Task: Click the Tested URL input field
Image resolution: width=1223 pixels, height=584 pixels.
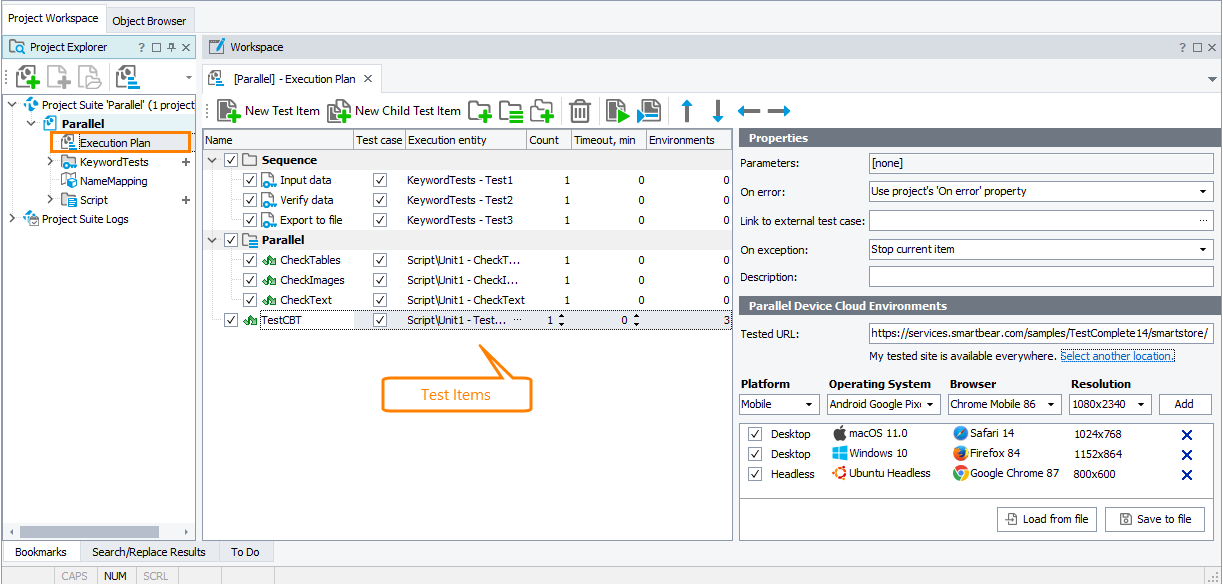Action: (1040, 333)
